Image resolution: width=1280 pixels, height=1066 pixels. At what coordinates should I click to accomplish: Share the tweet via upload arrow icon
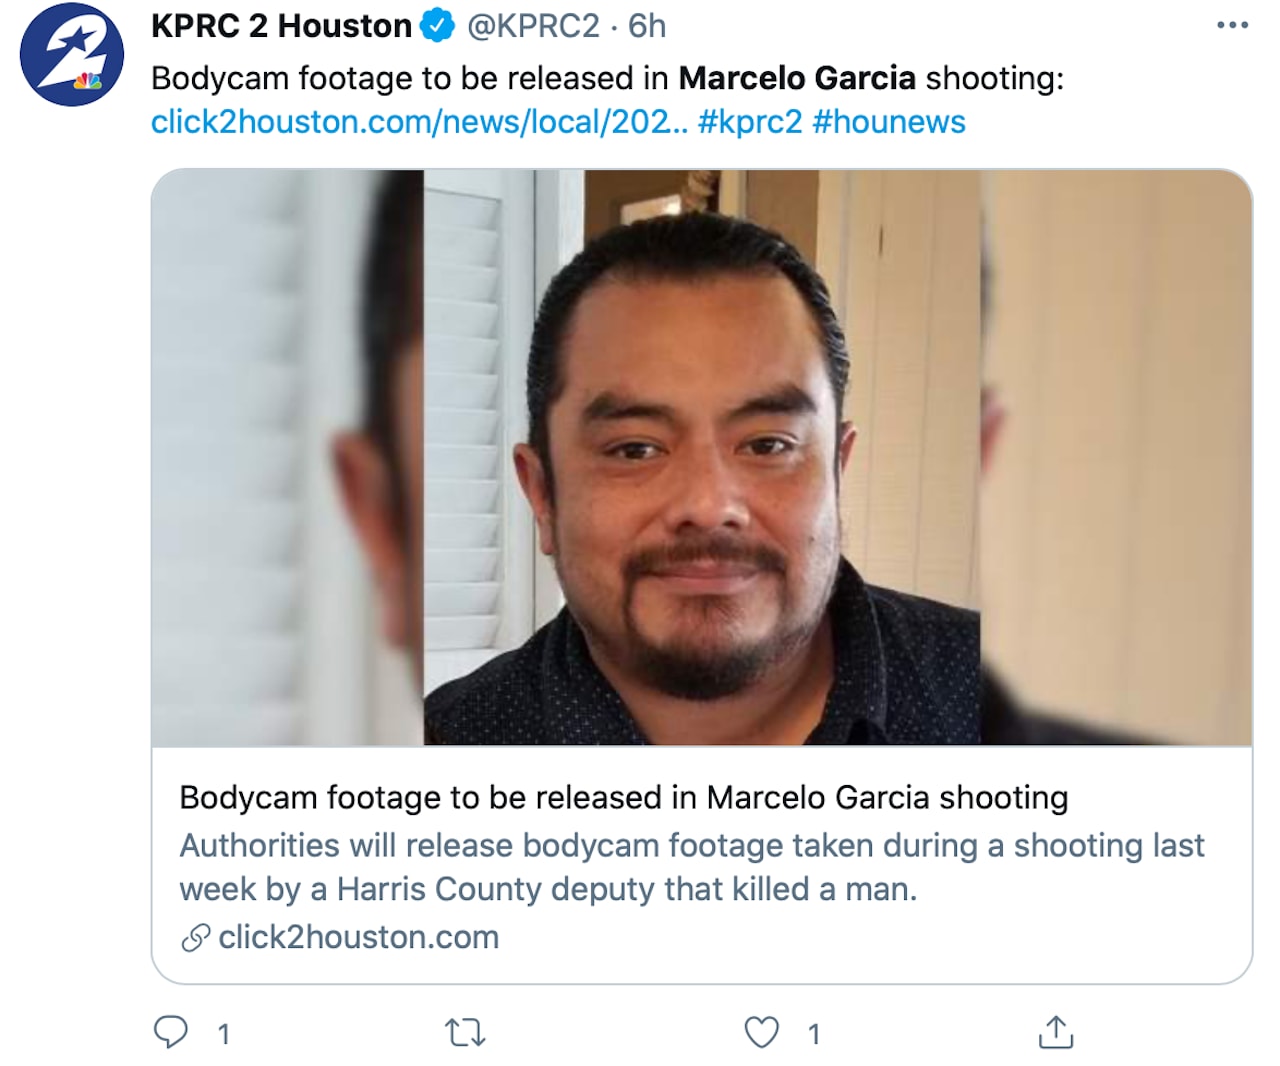pyautogui.click(x=1056, y=1032)
